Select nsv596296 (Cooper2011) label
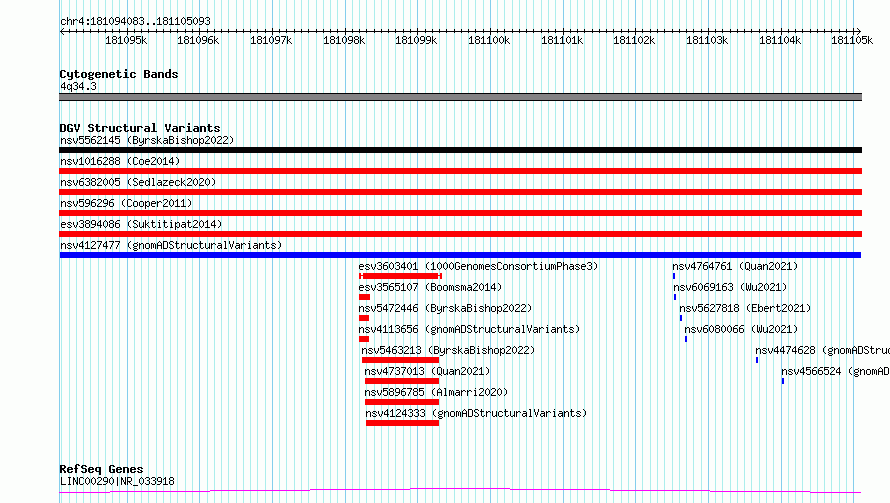This screenshot has height=503, width=890. [126, 203]
